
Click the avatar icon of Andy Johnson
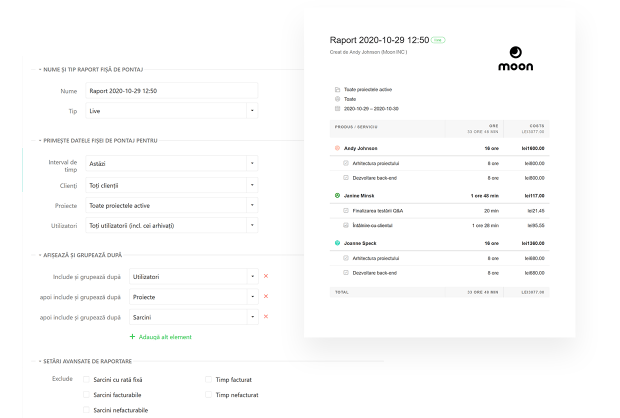pos(336,147)
